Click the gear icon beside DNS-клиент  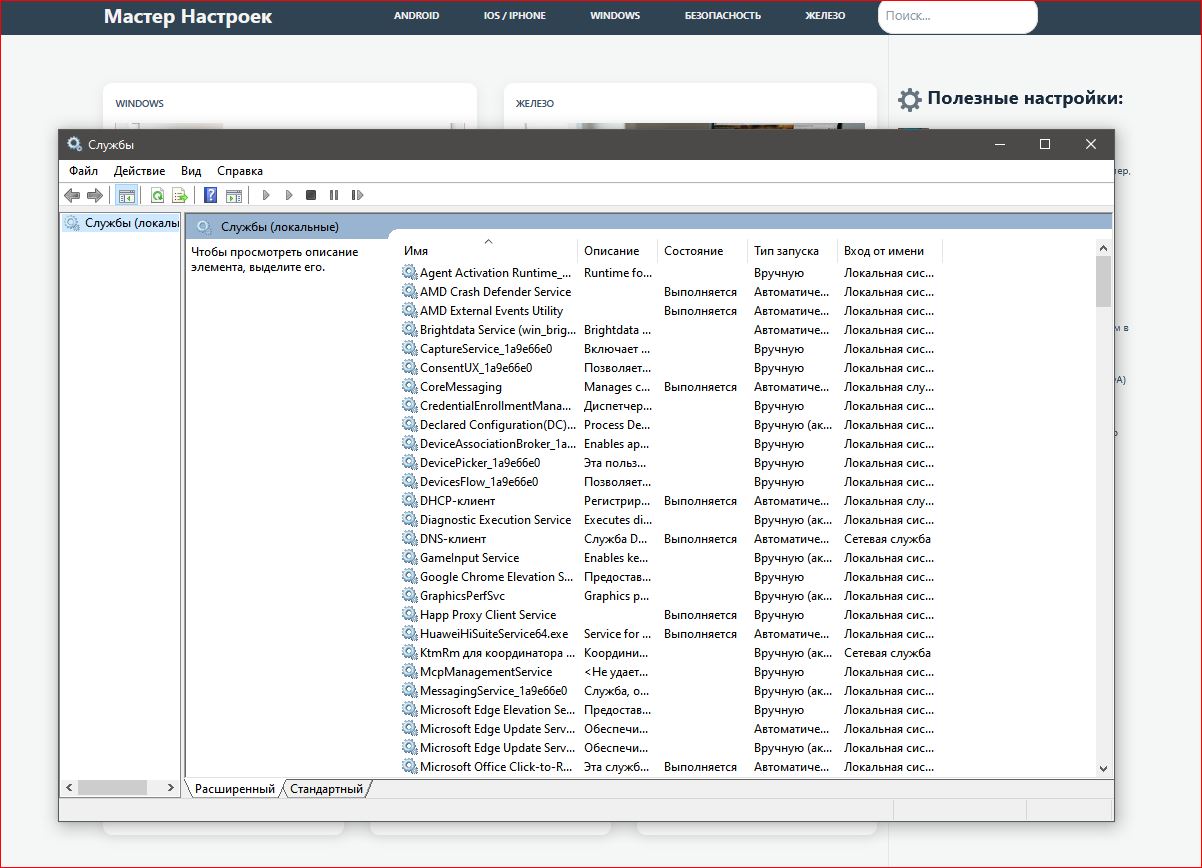(410, 539)
